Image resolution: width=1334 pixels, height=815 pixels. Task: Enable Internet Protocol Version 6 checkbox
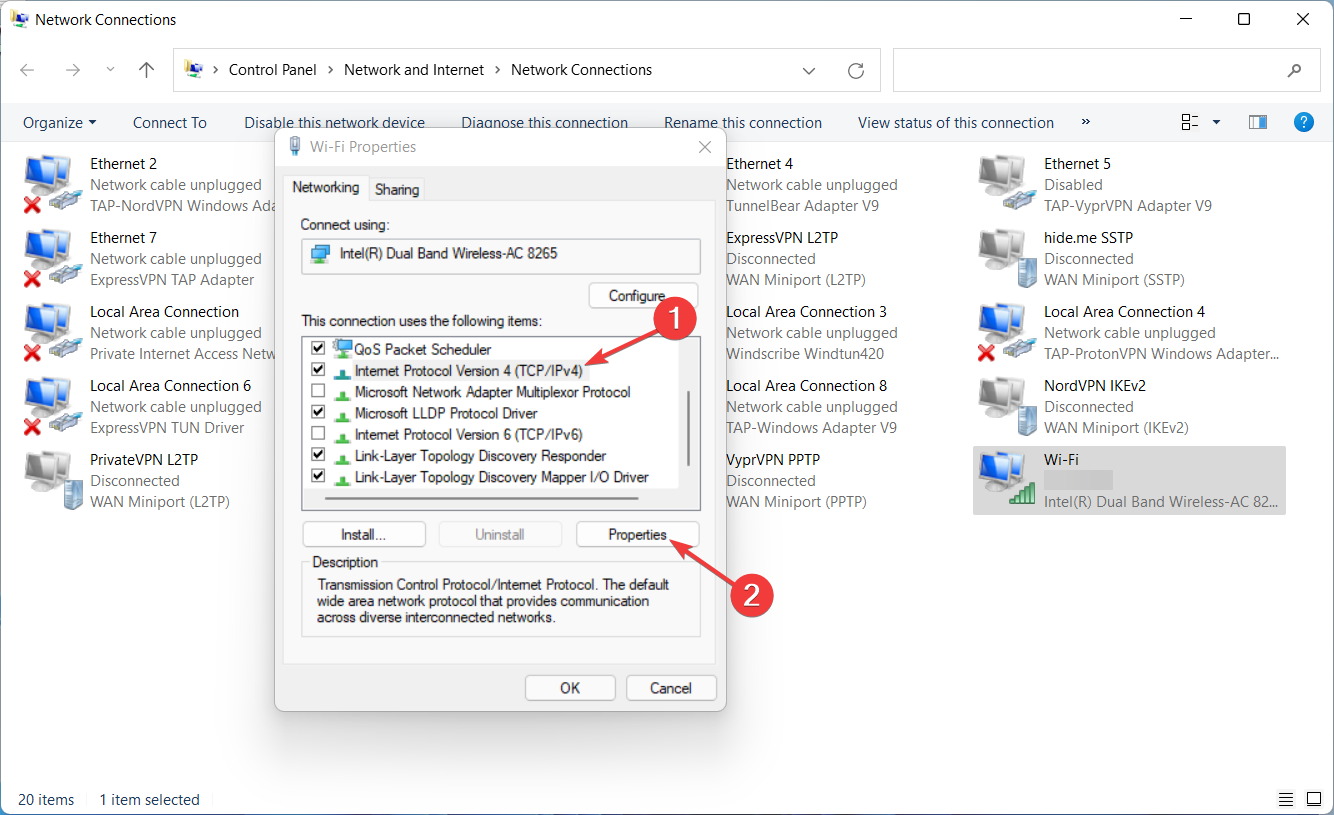tap(318, 434)
